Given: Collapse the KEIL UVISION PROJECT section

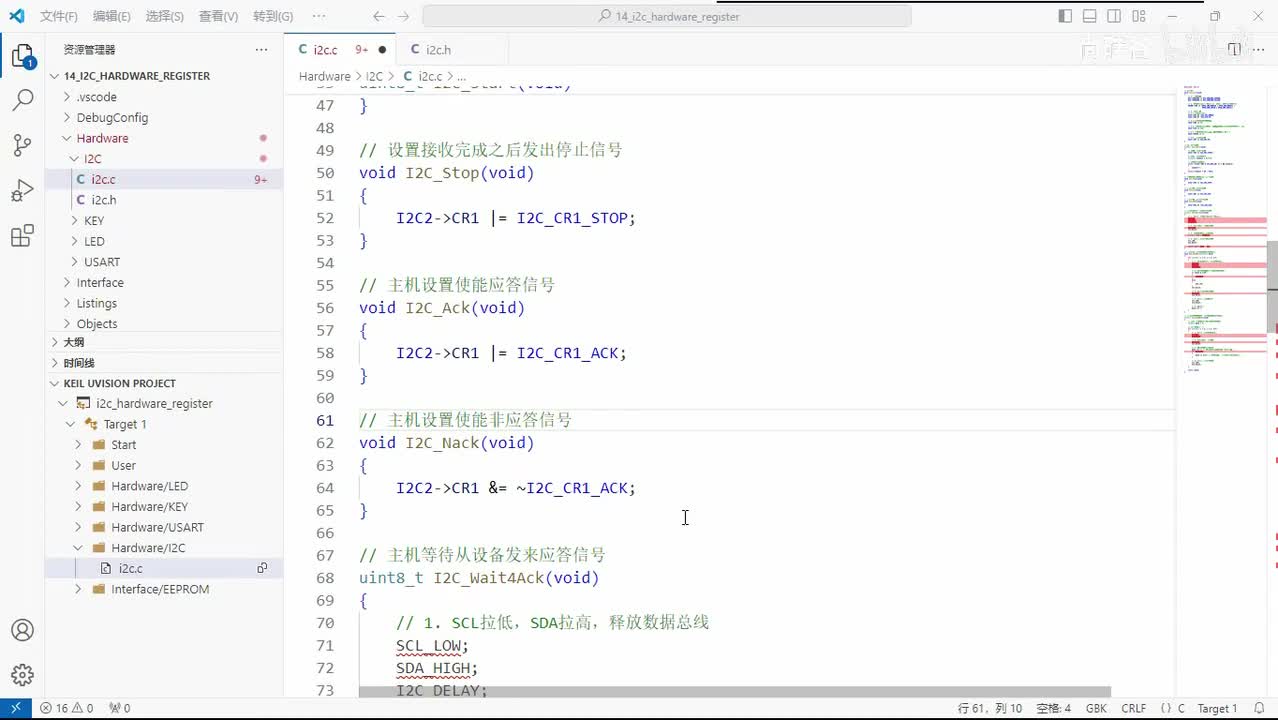Looking at the screenshot, I should pos(119,383).
